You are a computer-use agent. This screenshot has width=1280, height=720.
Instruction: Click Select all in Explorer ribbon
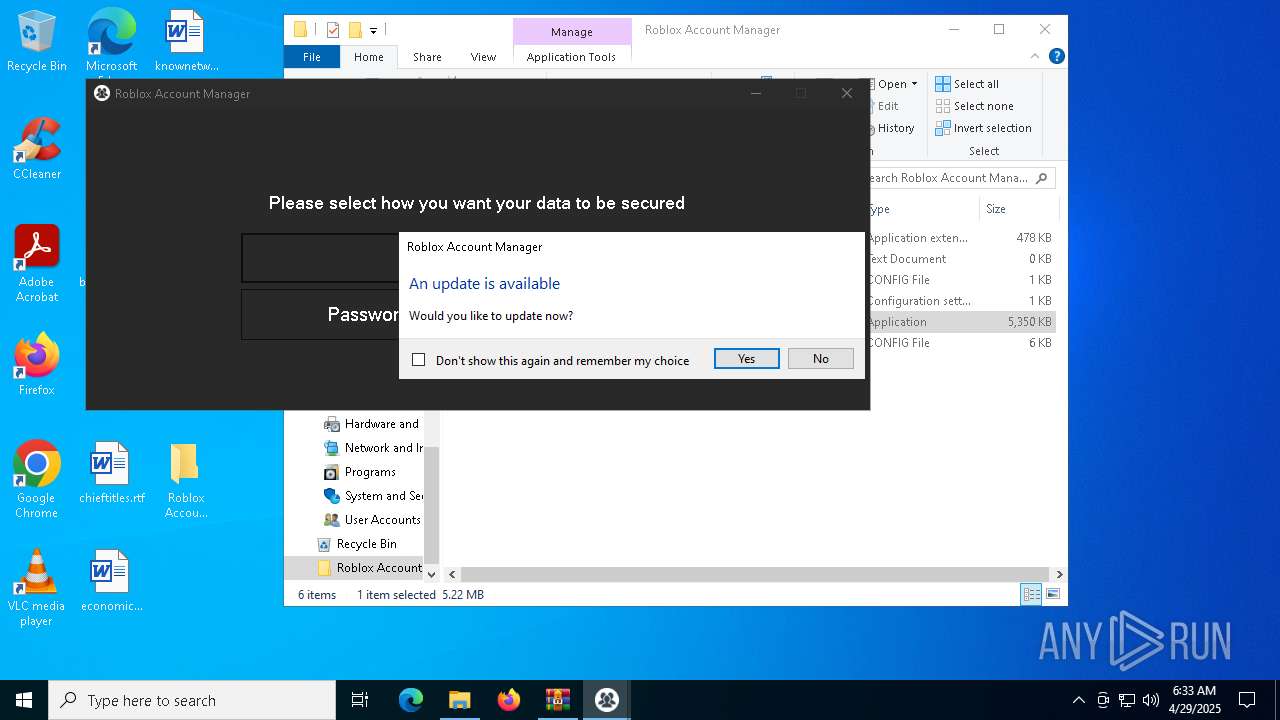(x=967, y=84)
